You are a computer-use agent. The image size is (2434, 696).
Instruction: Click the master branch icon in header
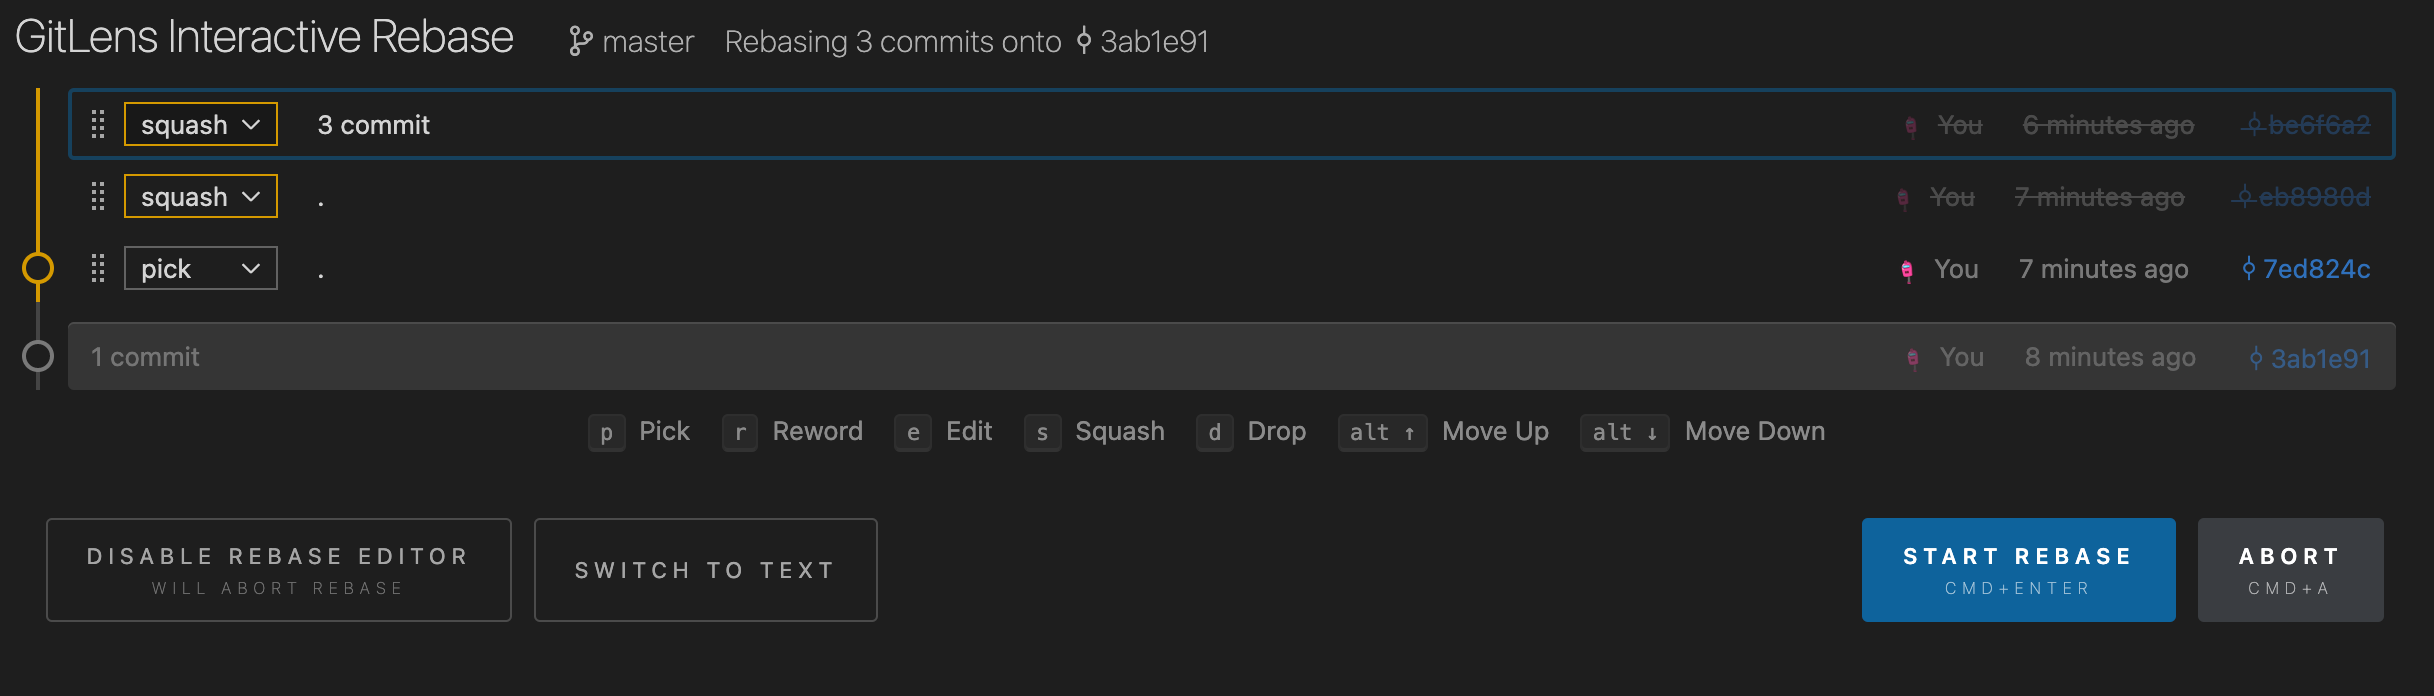click(x=580, y=42)
